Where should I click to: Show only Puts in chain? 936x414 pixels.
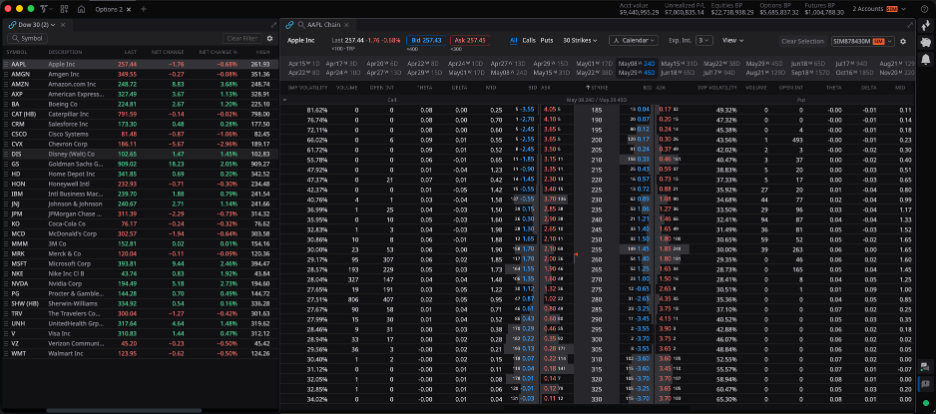[x=547, y=41]
